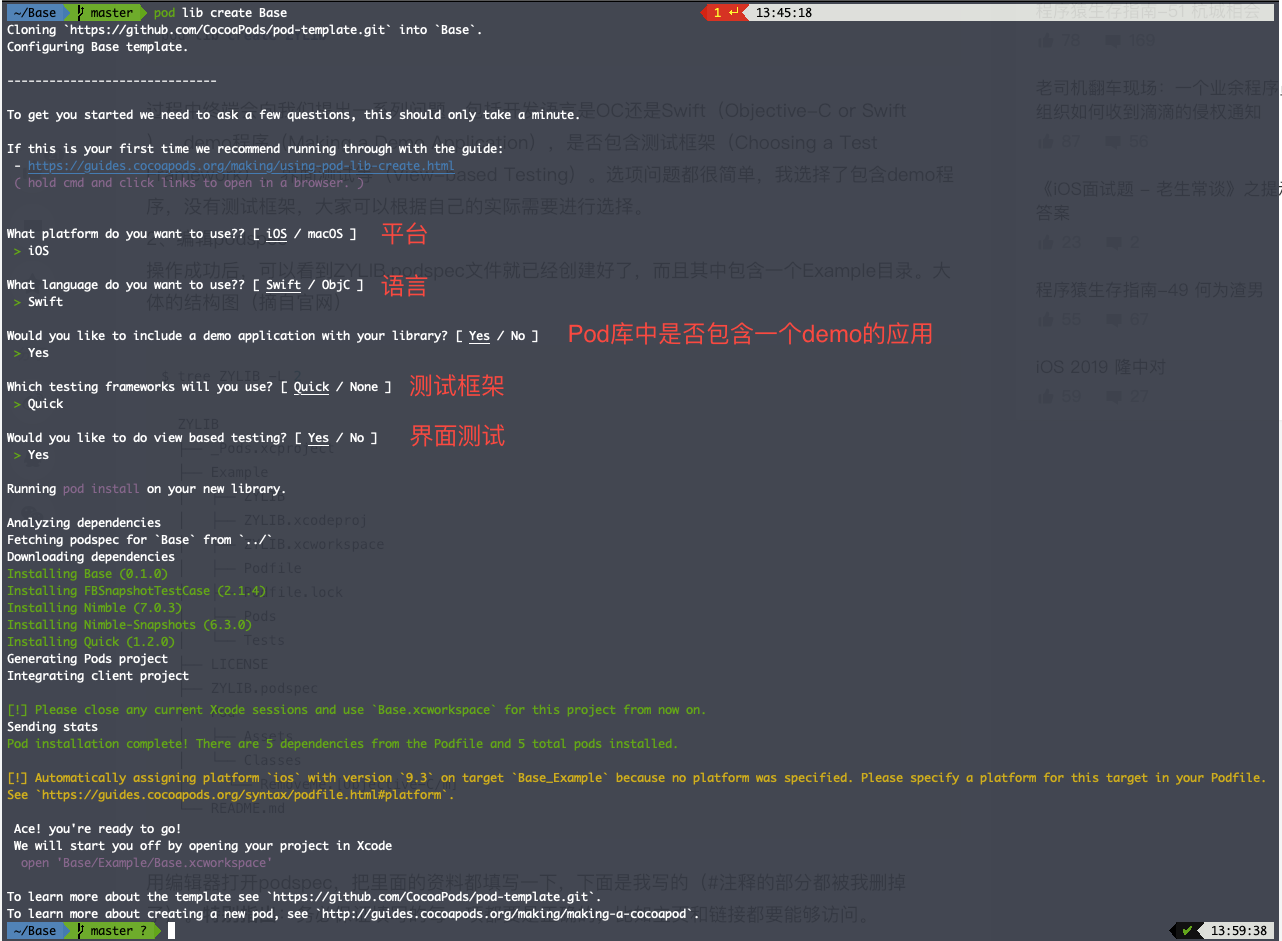Click the green checkmark status badge

1187,930
